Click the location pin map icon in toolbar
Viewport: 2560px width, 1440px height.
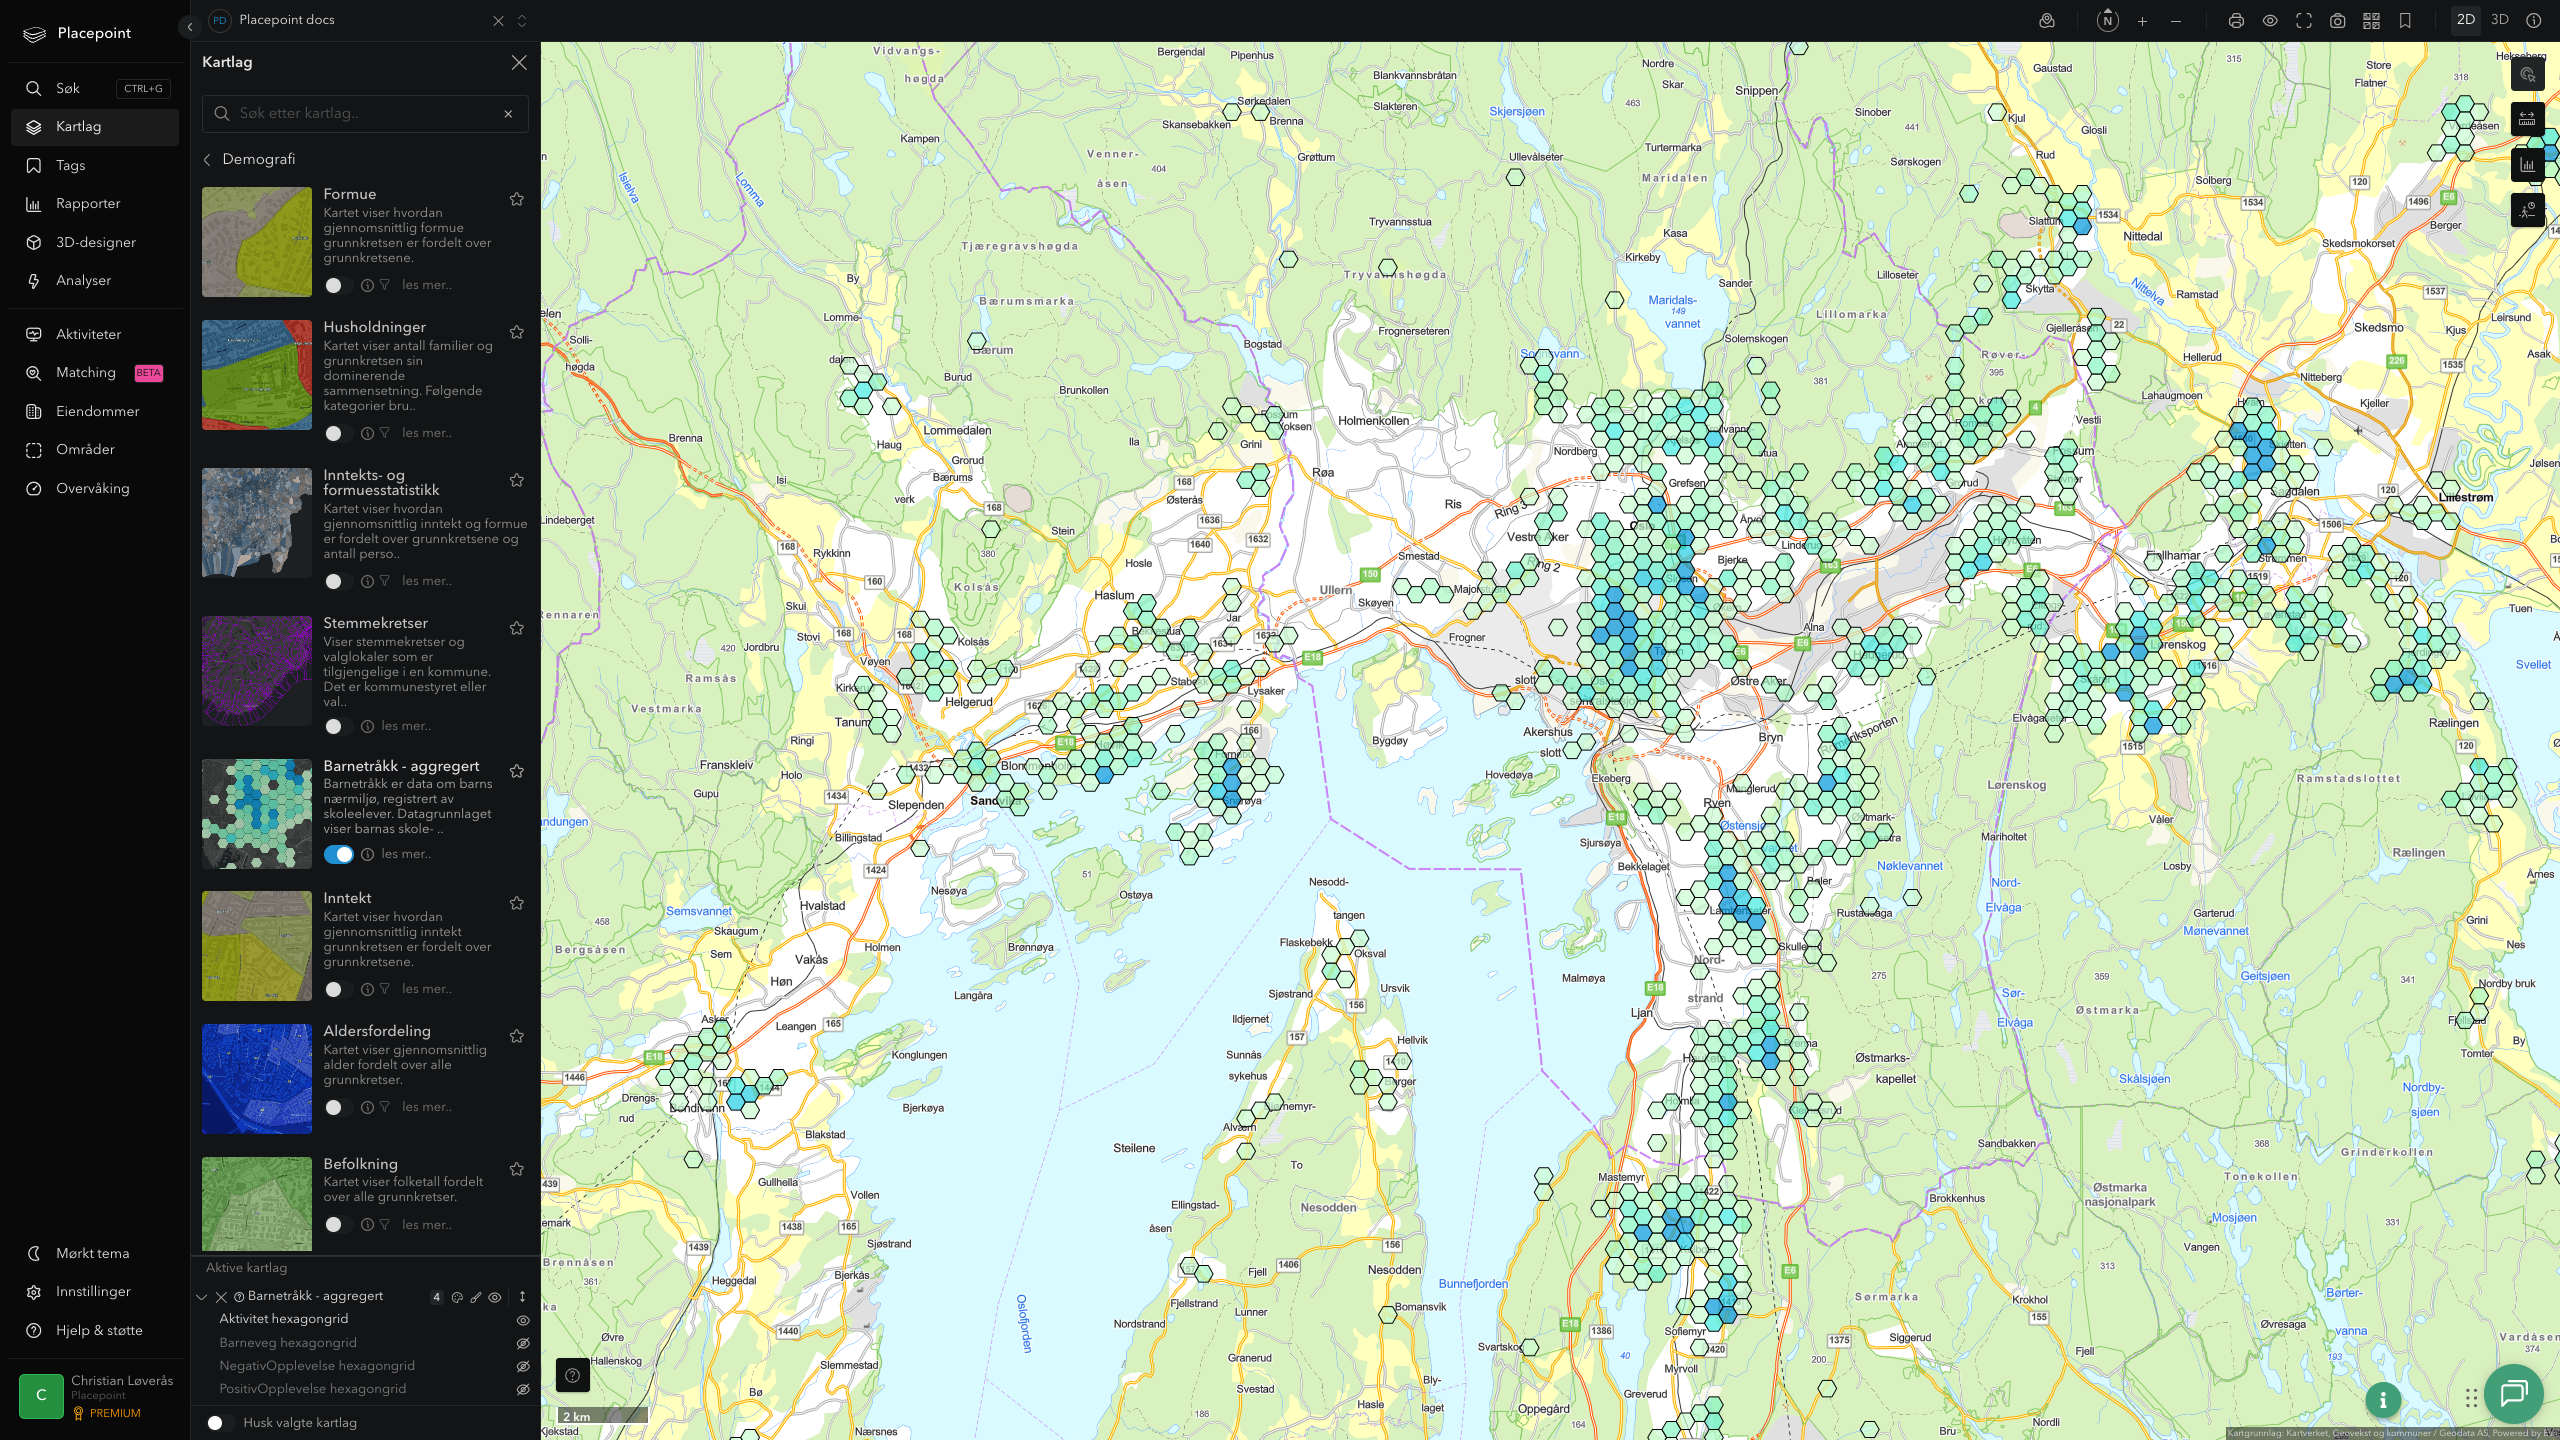(x=2047, y=21)
